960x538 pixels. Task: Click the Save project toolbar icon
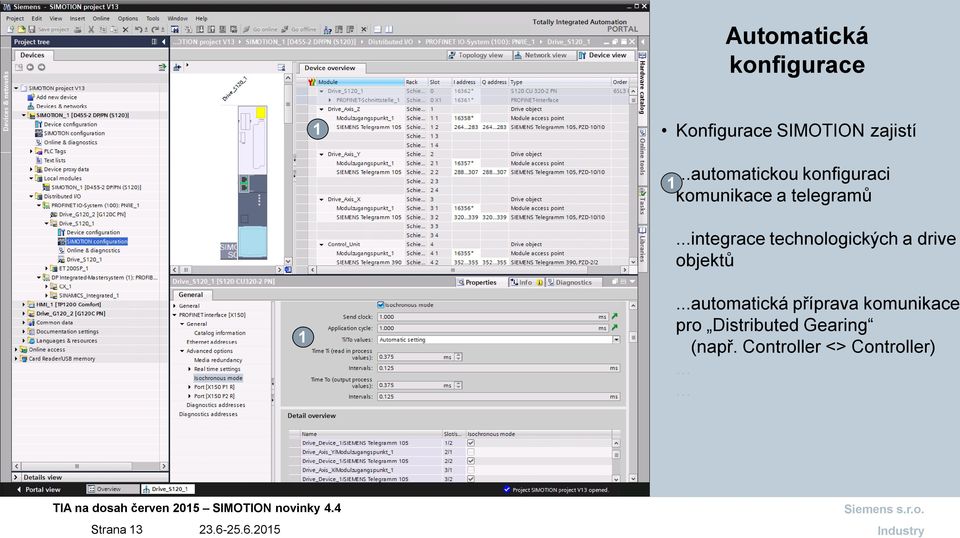click(x=32, y=29)
